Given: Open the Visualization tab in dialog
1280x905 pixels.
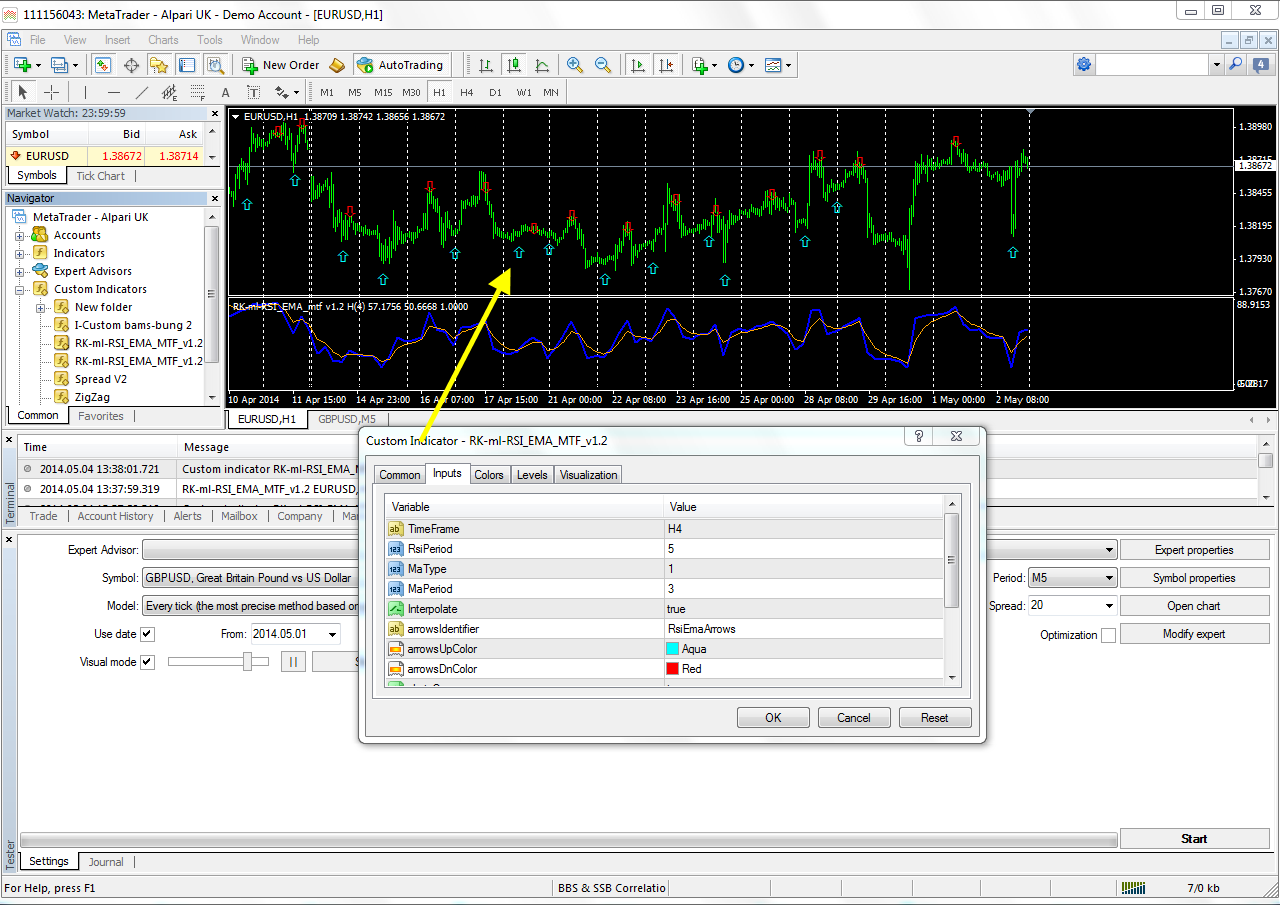Looking at the screenshot, I should [589, 475].
